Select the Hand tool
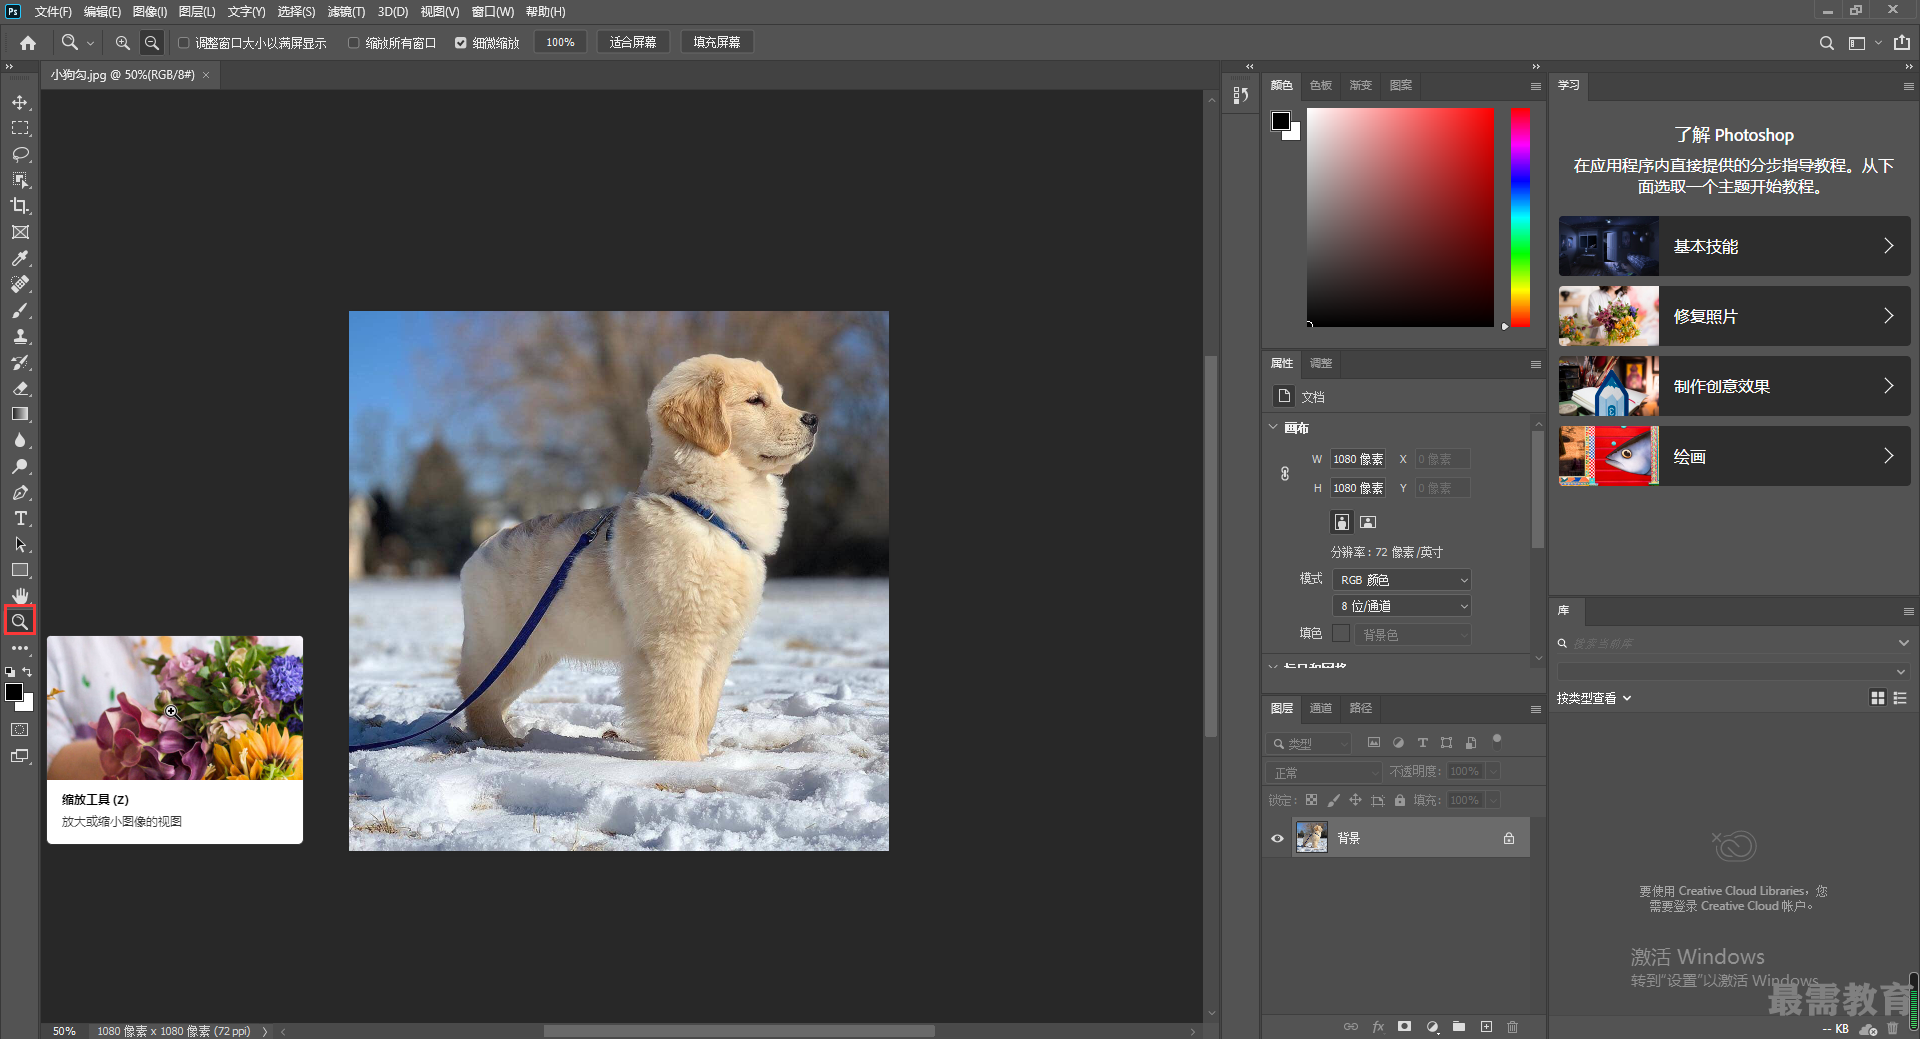The width and height of the screenshot is (1920, 1039). pos(20,596)
